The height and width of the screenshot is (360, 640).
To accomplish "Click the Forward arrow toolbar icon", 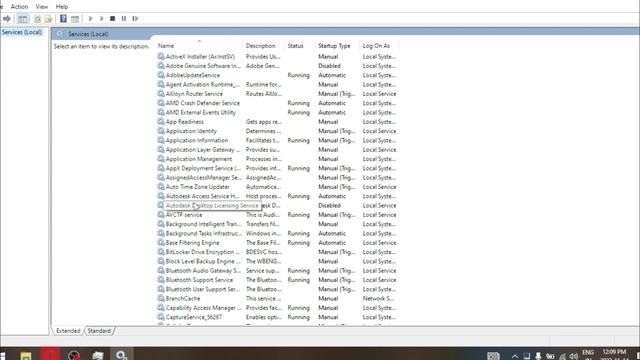I will tap(7, 19).
